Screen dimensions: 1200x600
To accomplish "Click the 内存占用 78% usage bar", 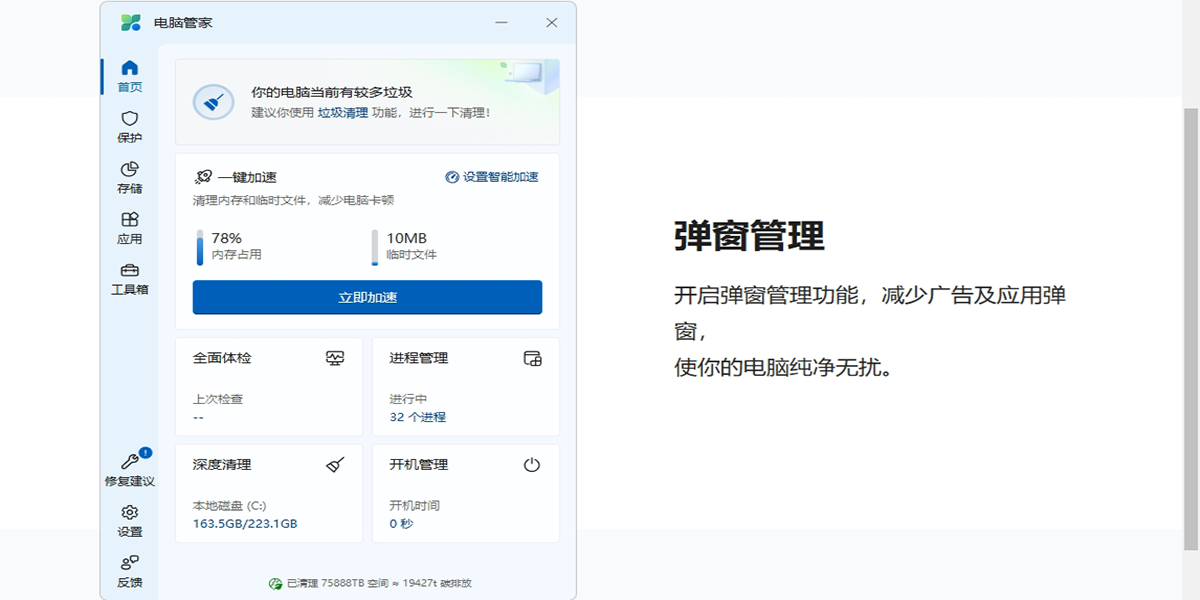I will coord(200,247).
